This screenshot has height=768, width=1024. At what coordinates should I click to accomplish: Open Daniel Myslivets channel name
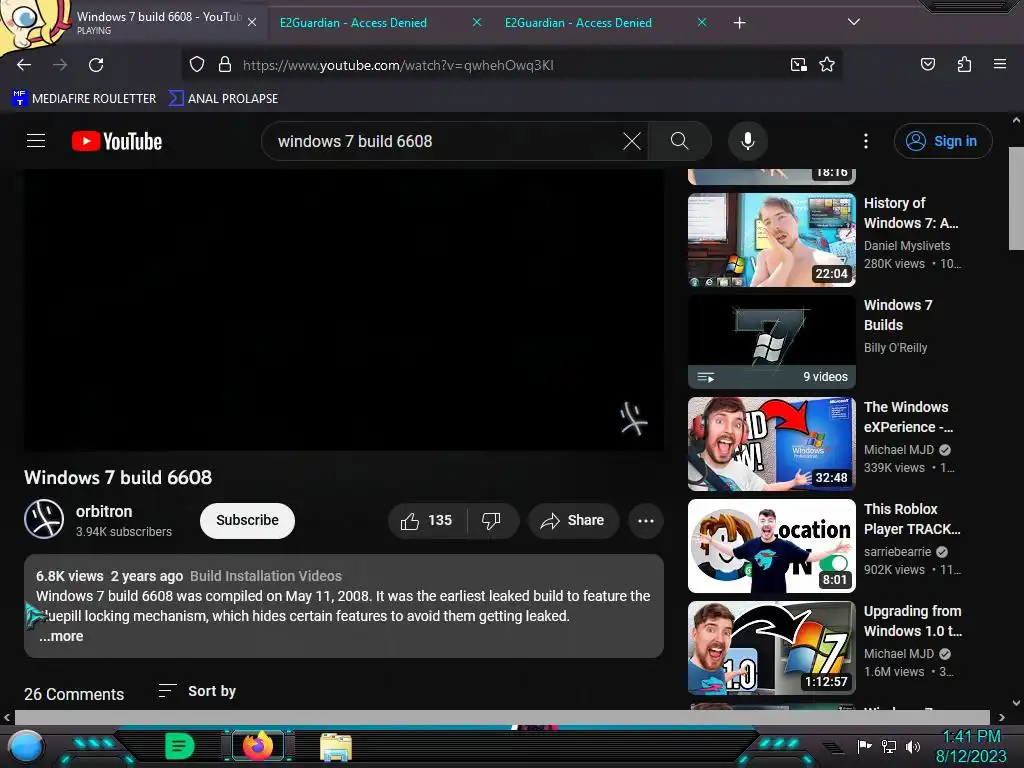click(x=906, y=246)
